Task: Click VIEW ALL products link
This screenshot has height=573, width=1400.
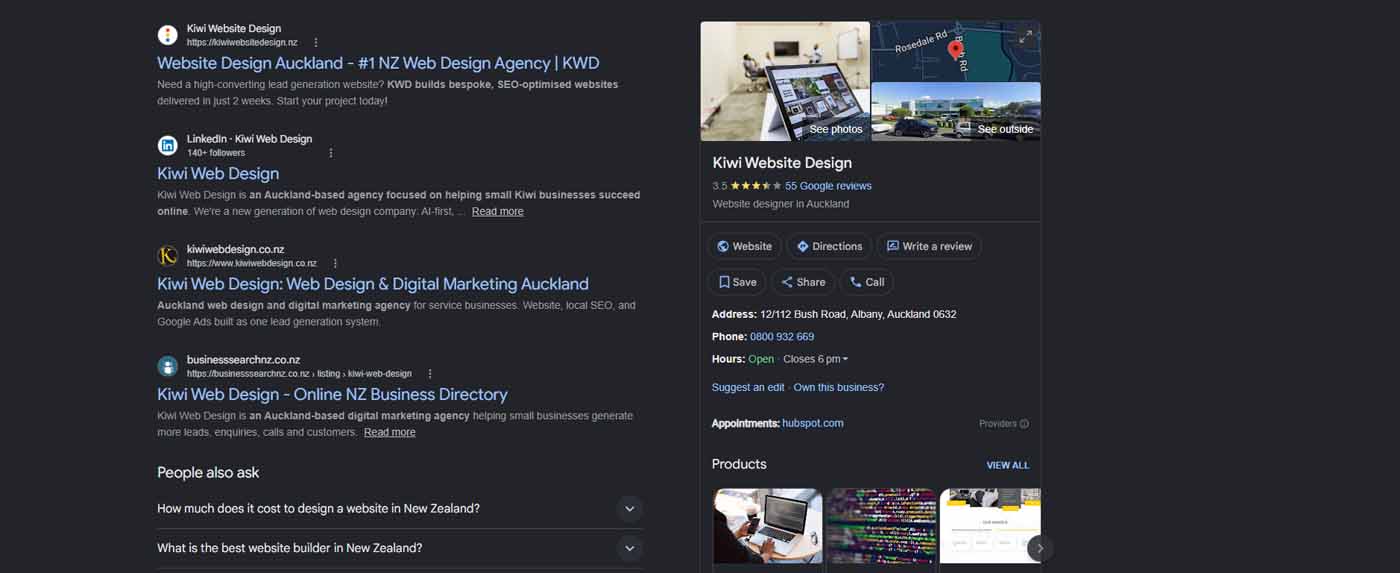Action: [x=1008, y=465]
